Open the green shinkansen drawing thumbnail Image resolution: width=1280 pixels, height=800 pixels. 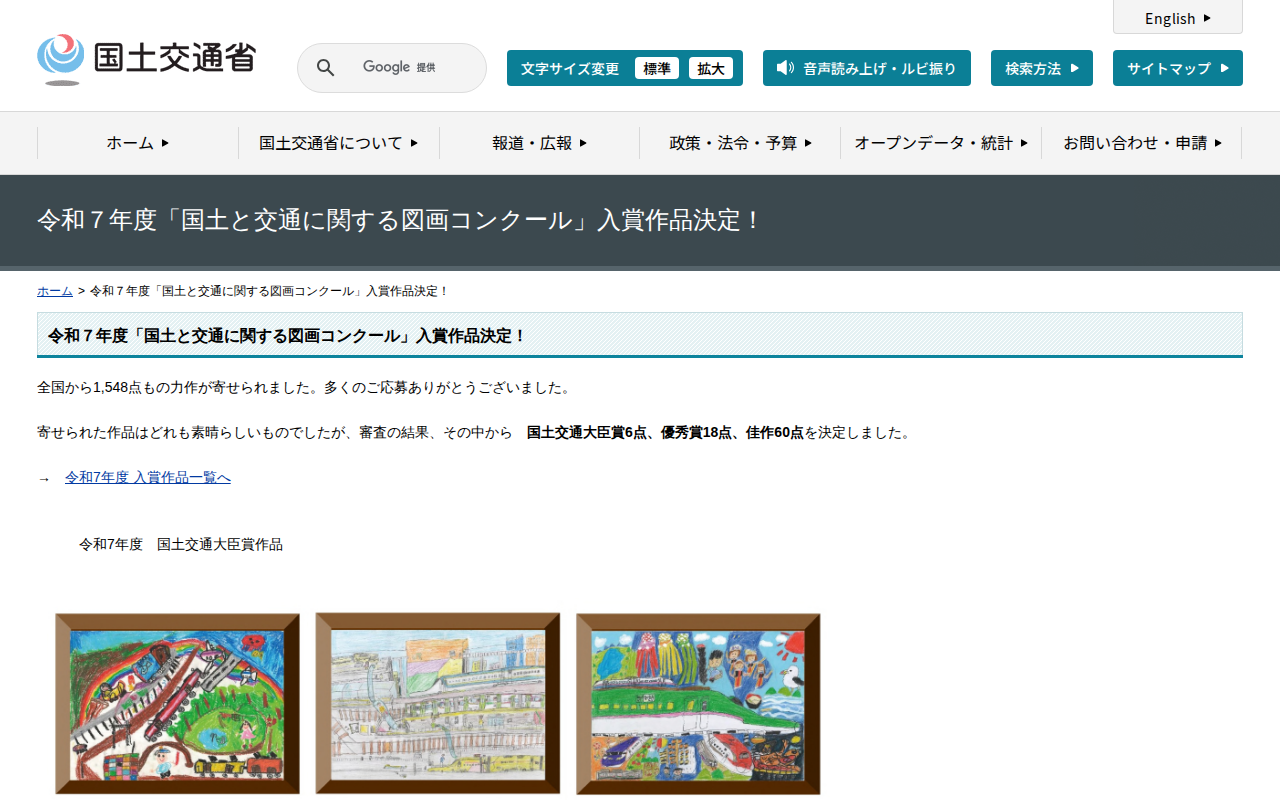click(x=698, y=704)
